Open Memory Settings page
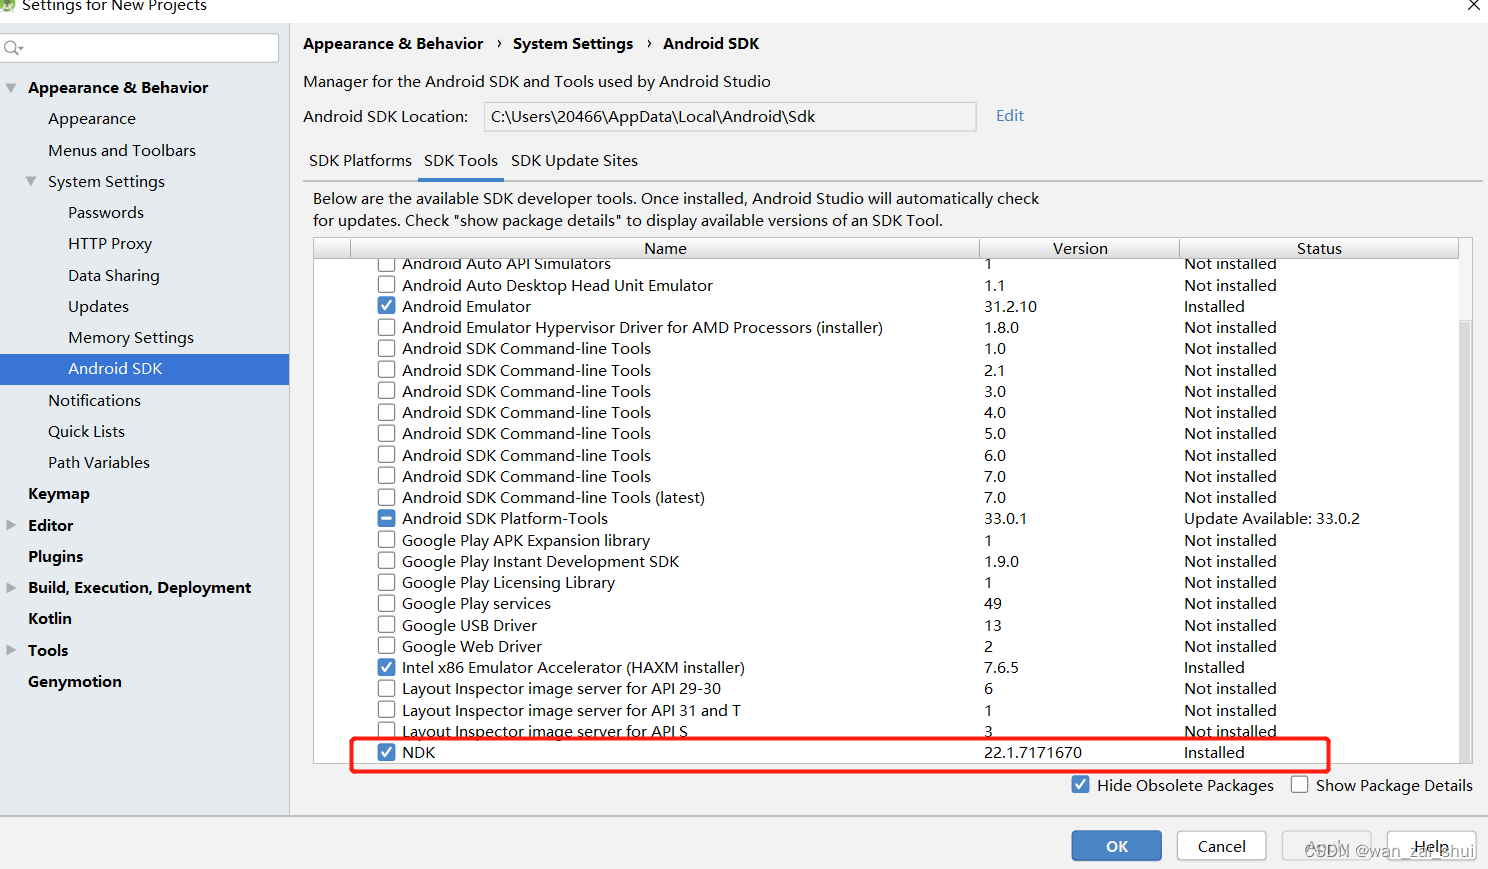This screenshot has height=869, width=1488. [131, 338]
